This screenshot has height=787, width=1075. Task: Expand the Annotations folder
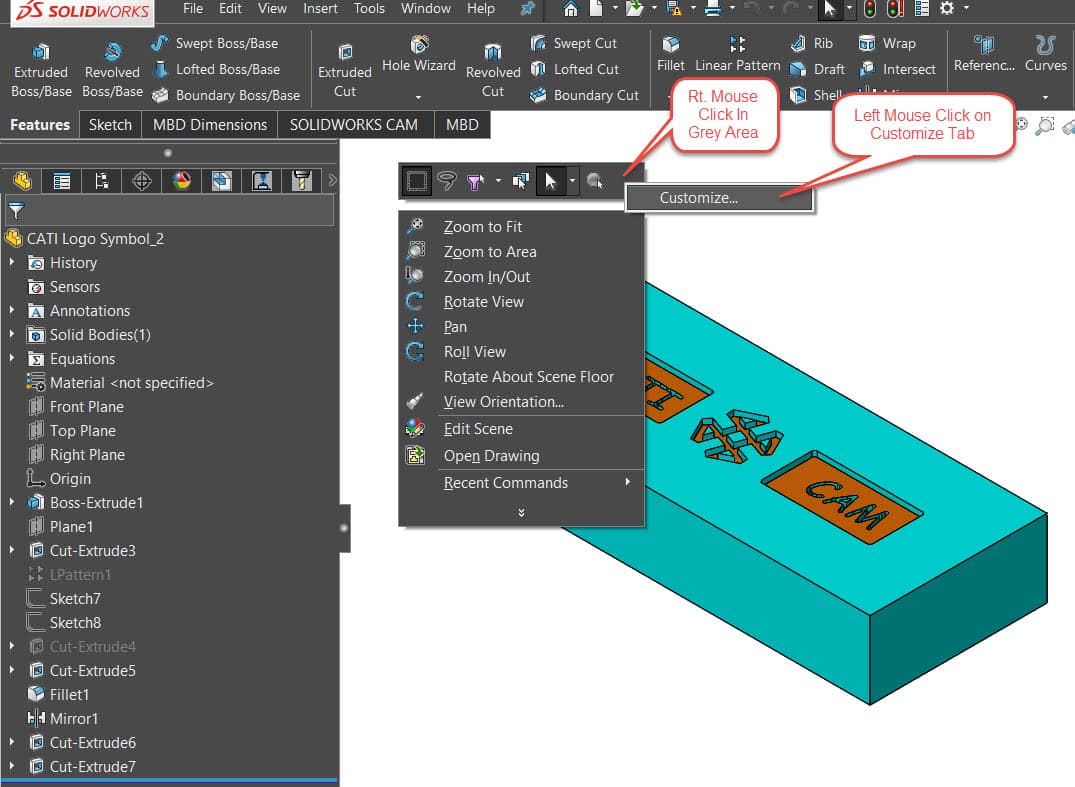[12, 310]
